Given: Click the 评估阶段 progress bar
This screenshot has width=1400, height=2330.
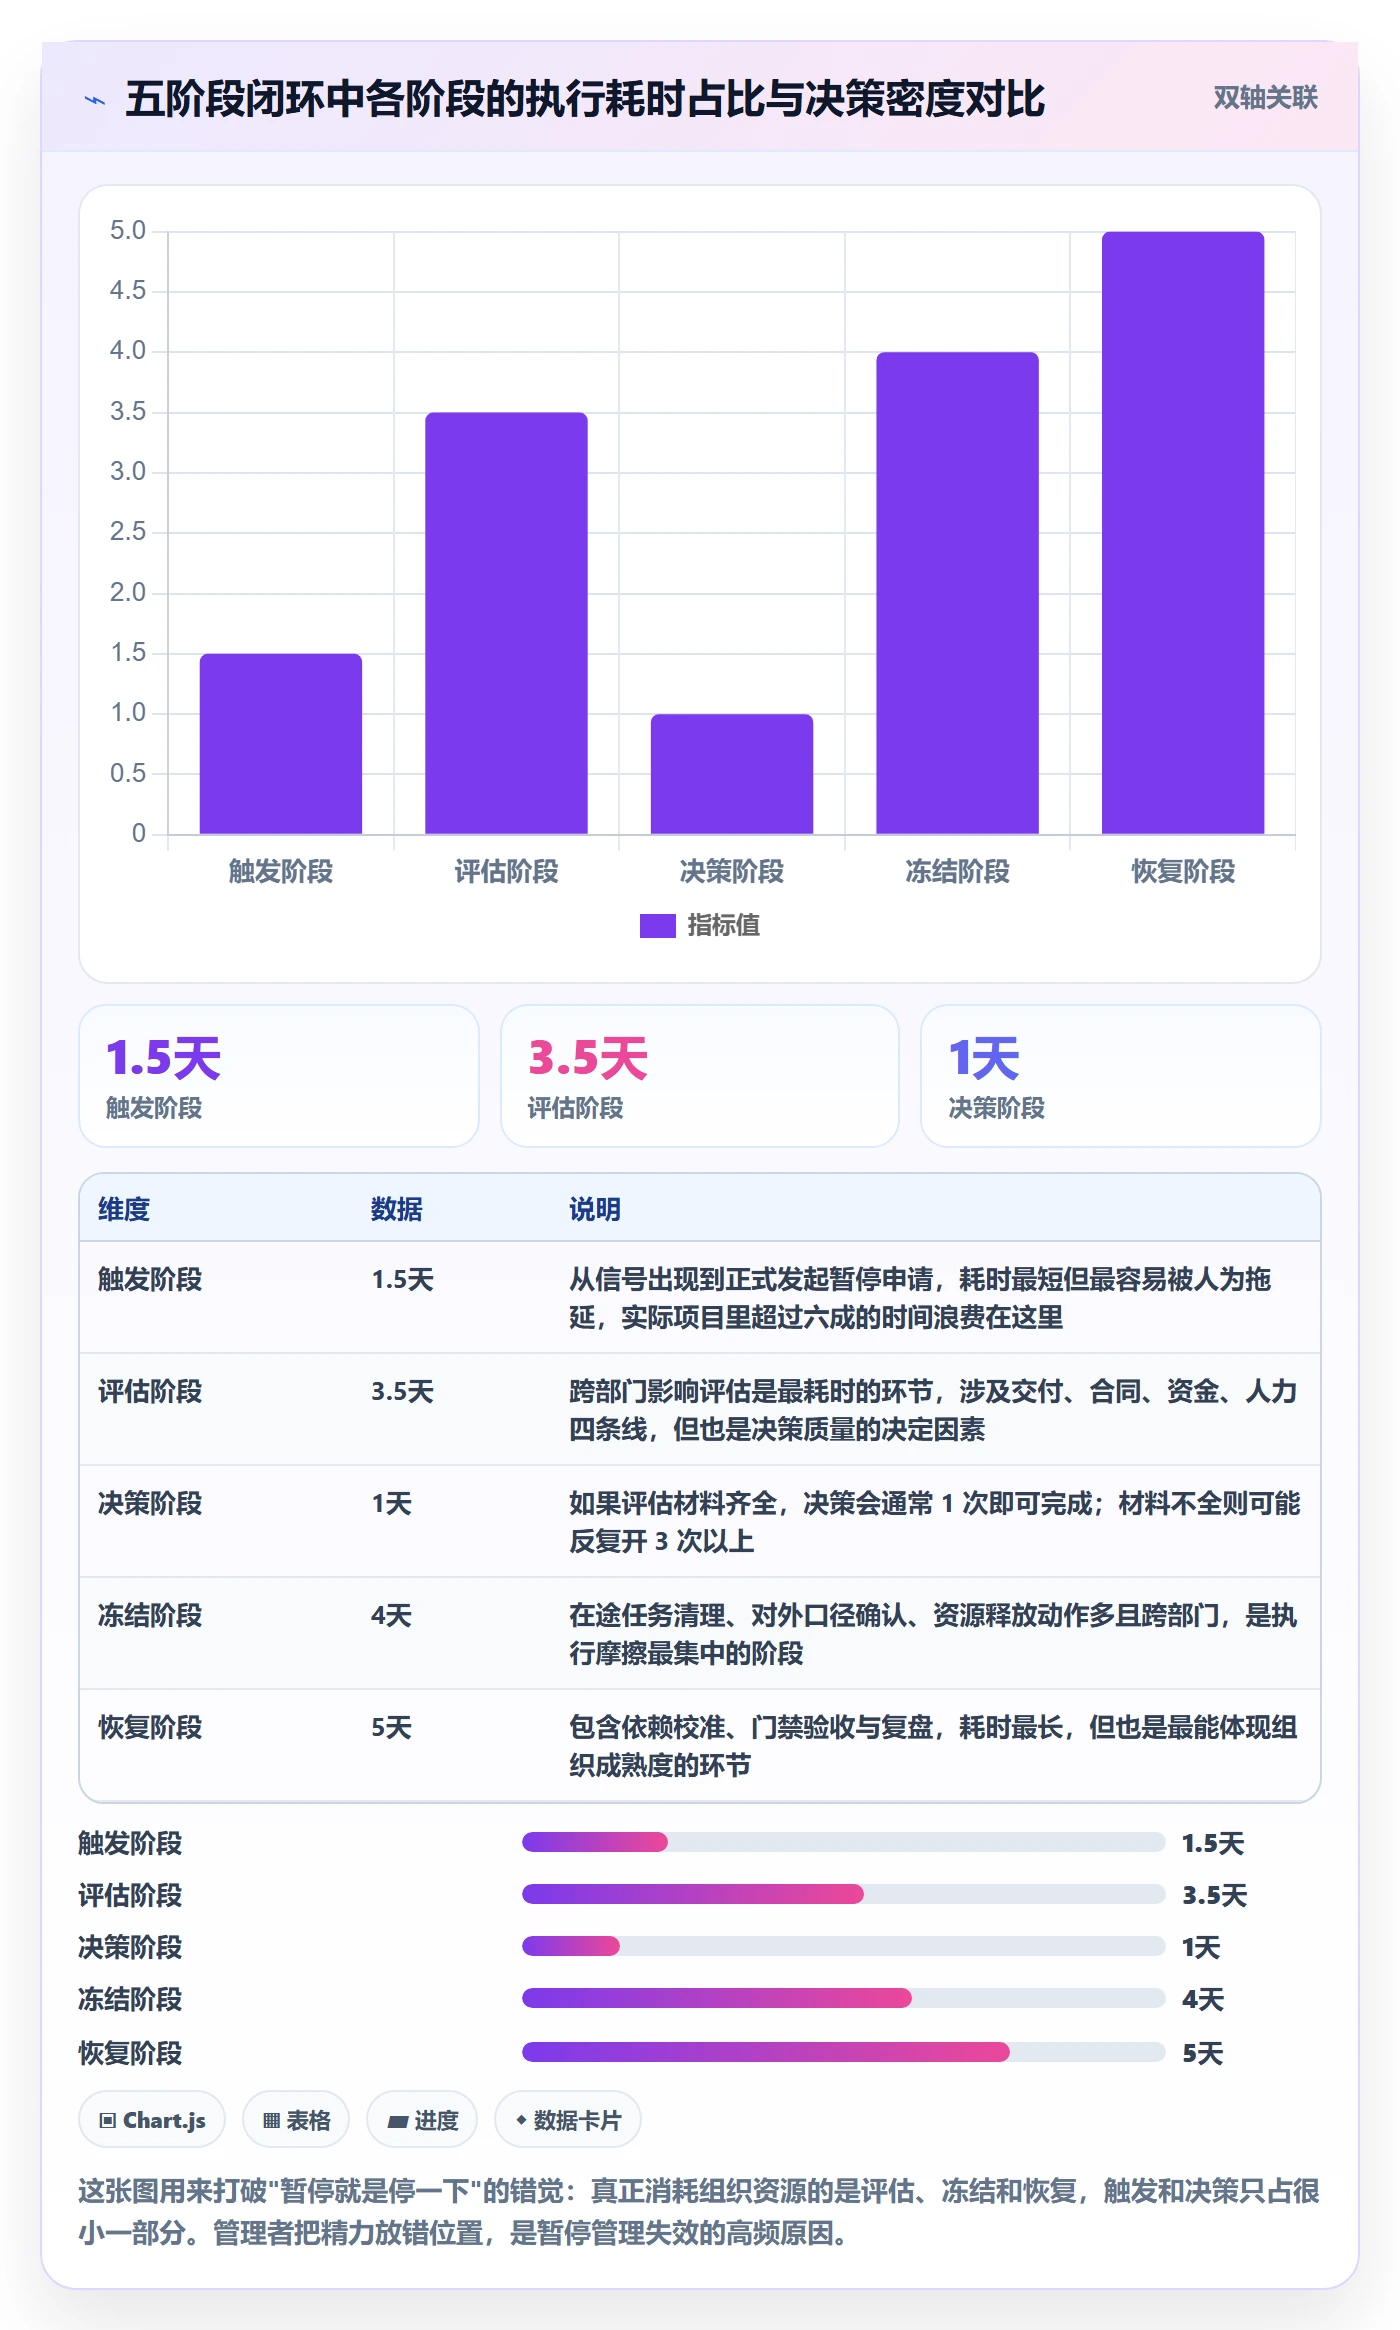Looking at the screenshot, I should coord(843,1894).
